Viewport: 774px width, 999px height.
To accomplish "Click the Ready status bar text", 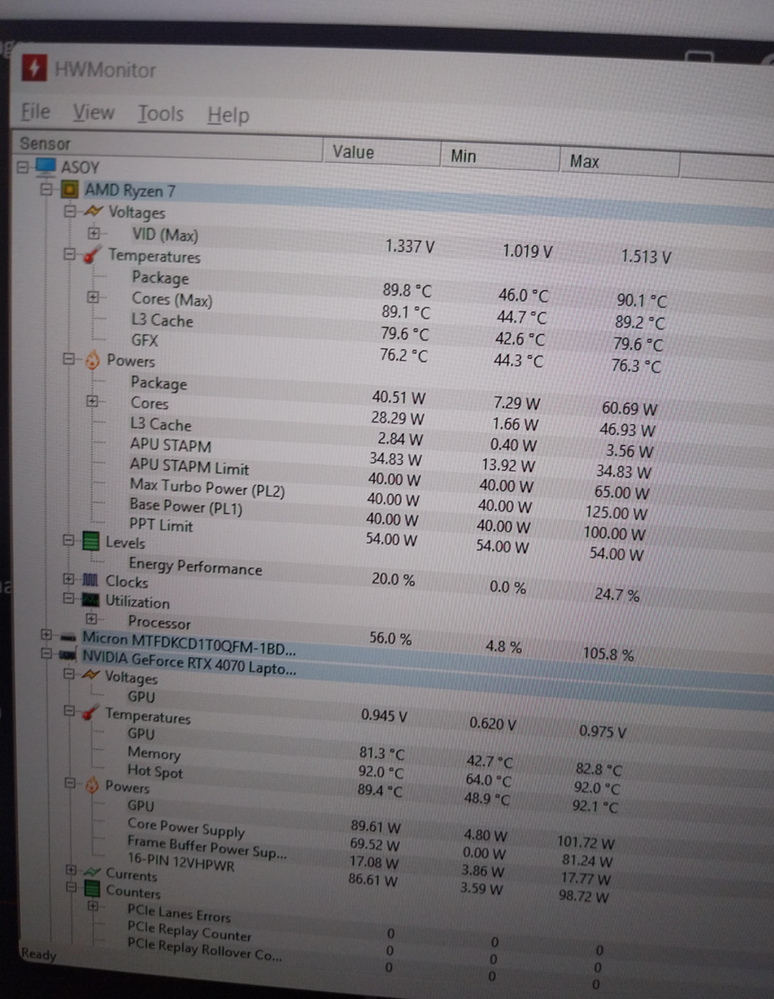I will [39, 954].
